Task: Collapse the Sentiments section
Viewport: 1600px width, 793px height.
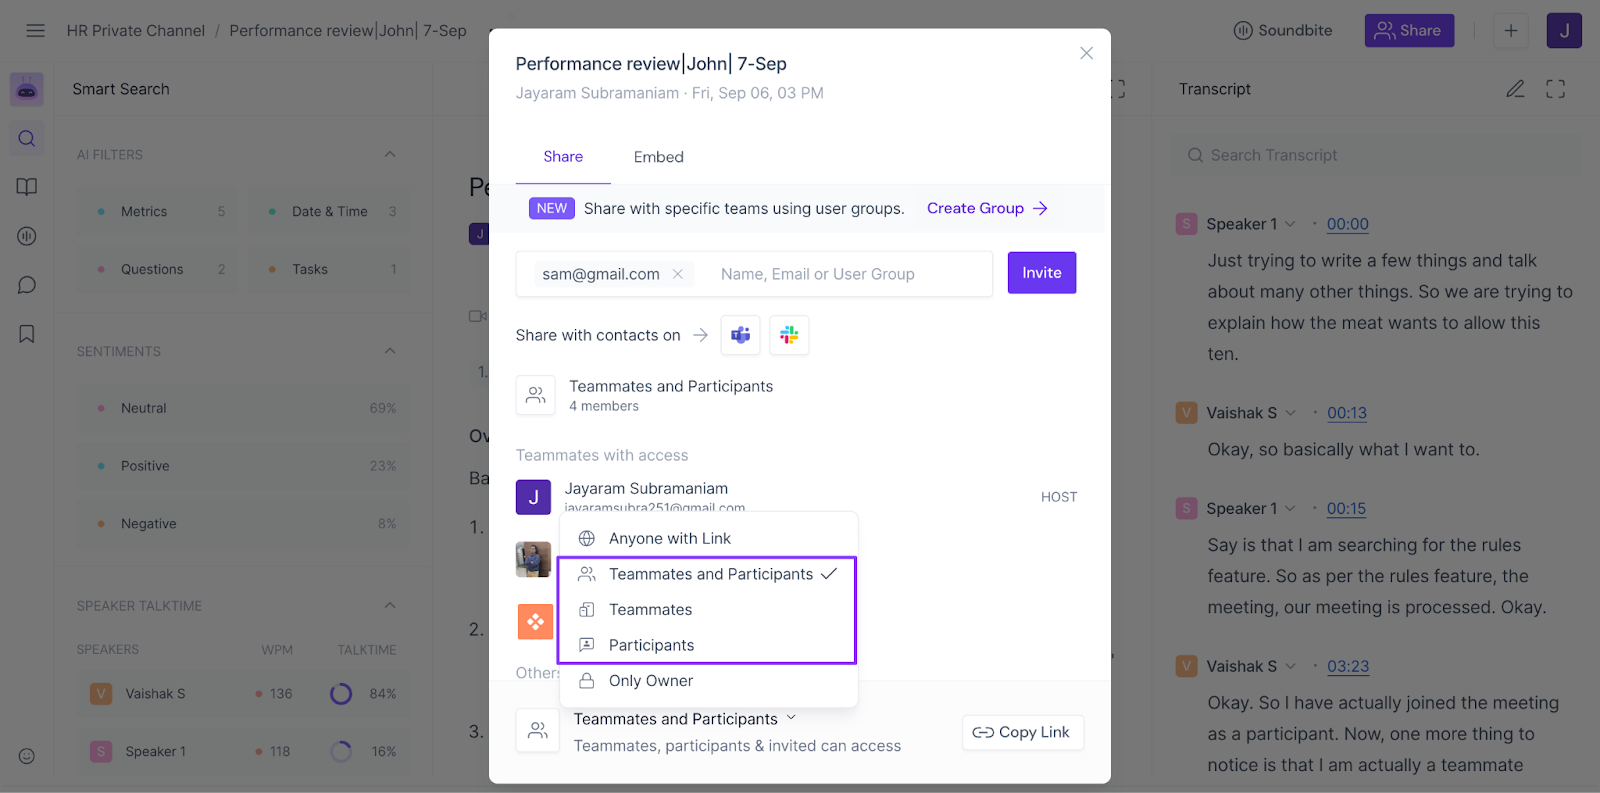Action: (x=390, y=351)
